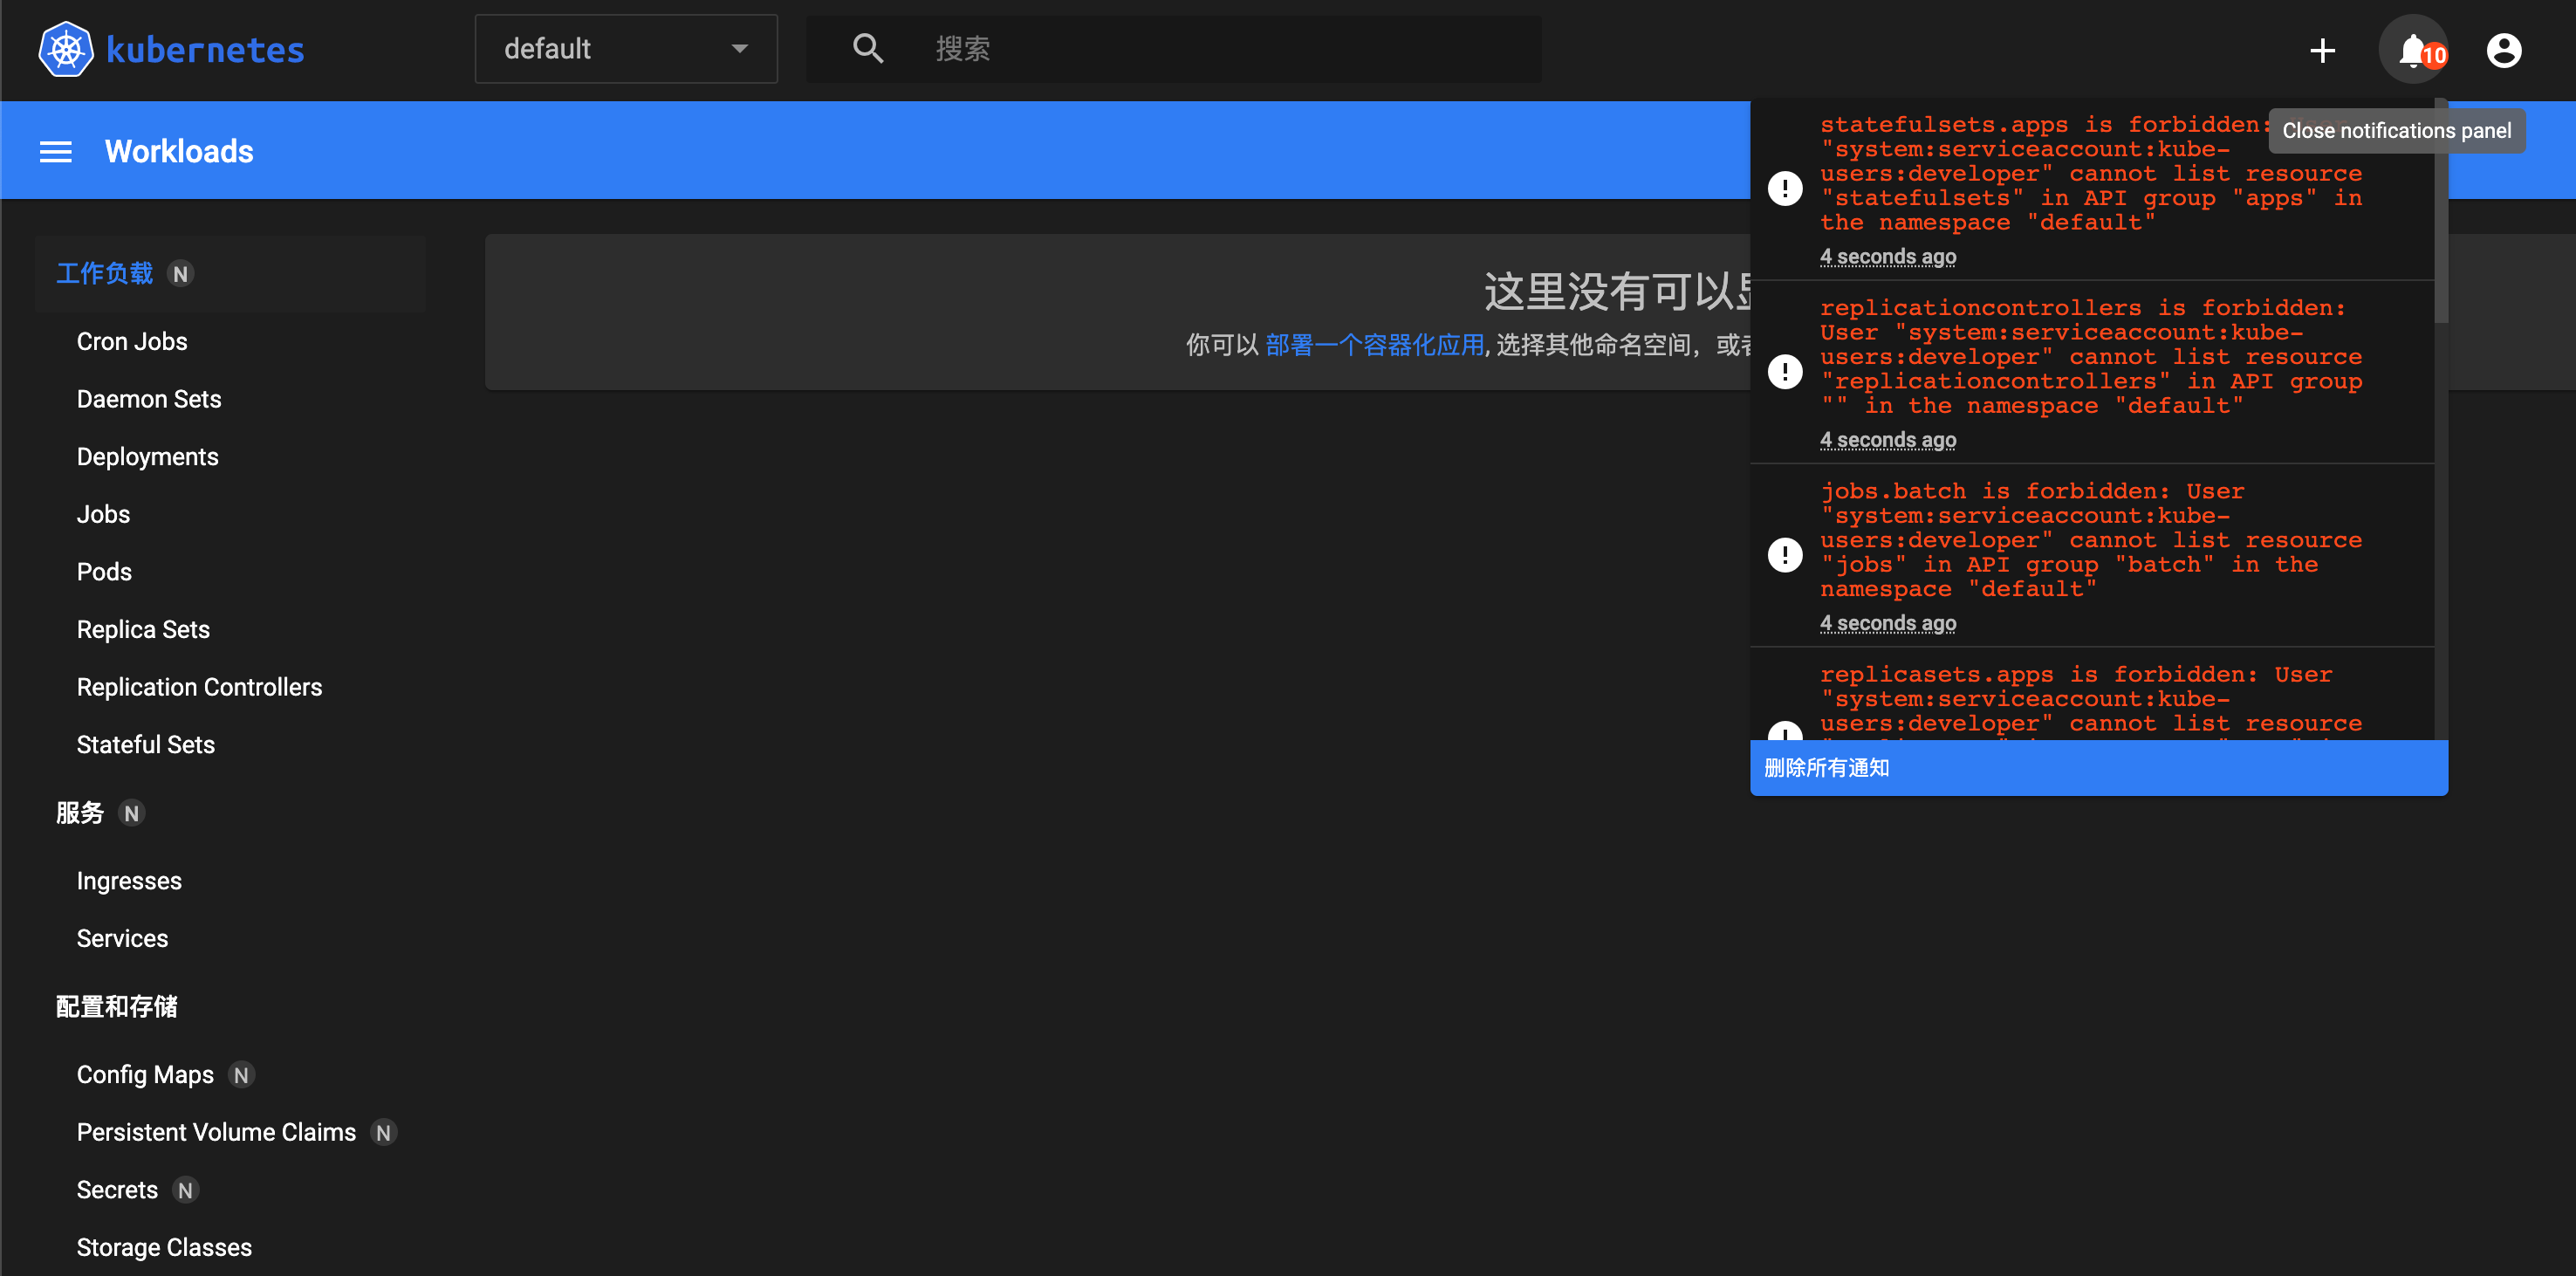Select the 配置和存储 section heading

pos(117,1007)
